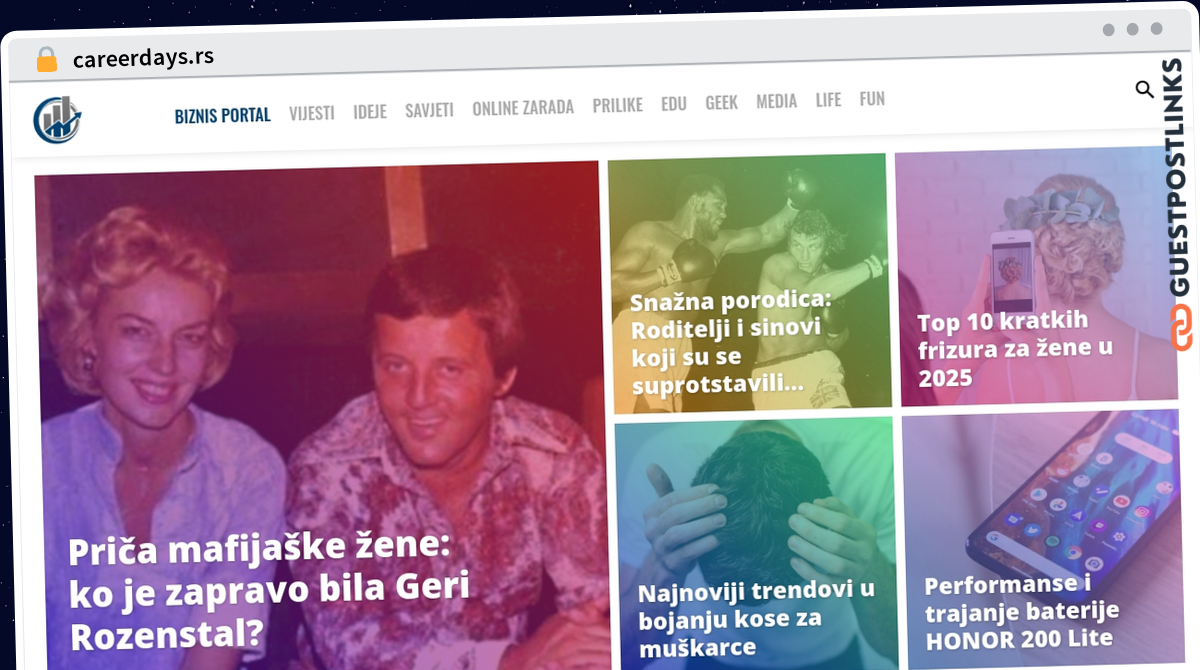Select the IDEJE menu item
Screen dimensions: 1200x670
pyautogui.click(x=370, y=111)
